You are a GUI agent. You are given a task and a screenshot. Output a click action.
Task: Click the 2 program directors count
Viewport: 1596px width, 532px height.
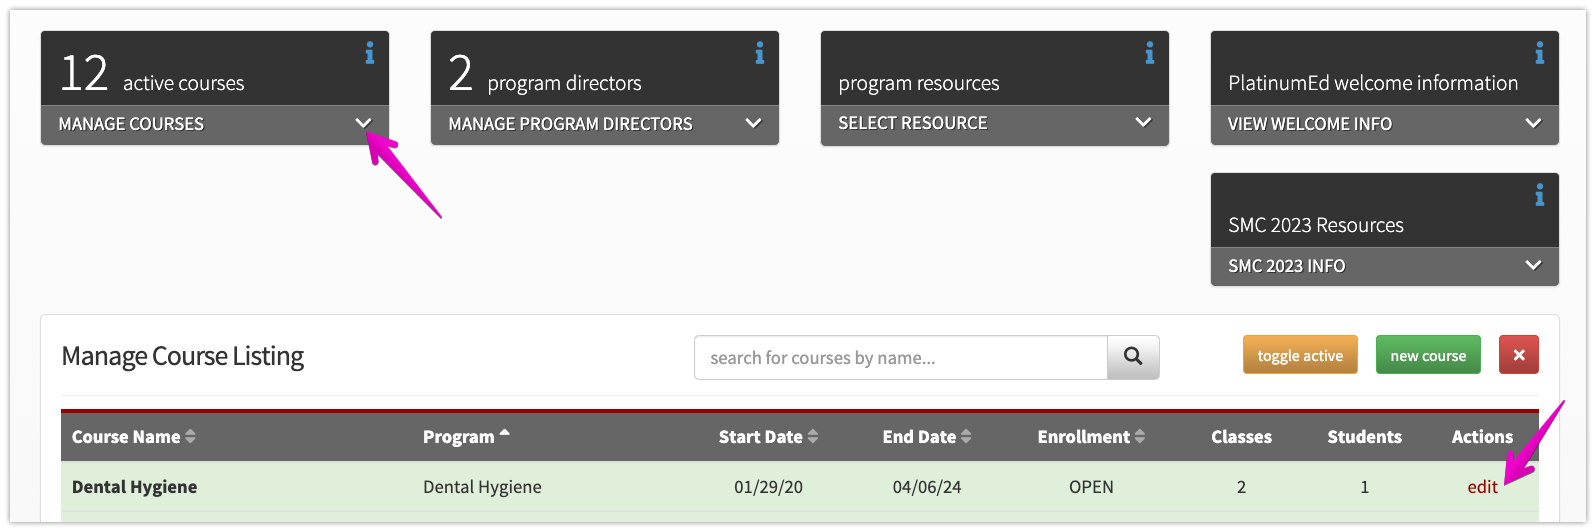point(460,73)
